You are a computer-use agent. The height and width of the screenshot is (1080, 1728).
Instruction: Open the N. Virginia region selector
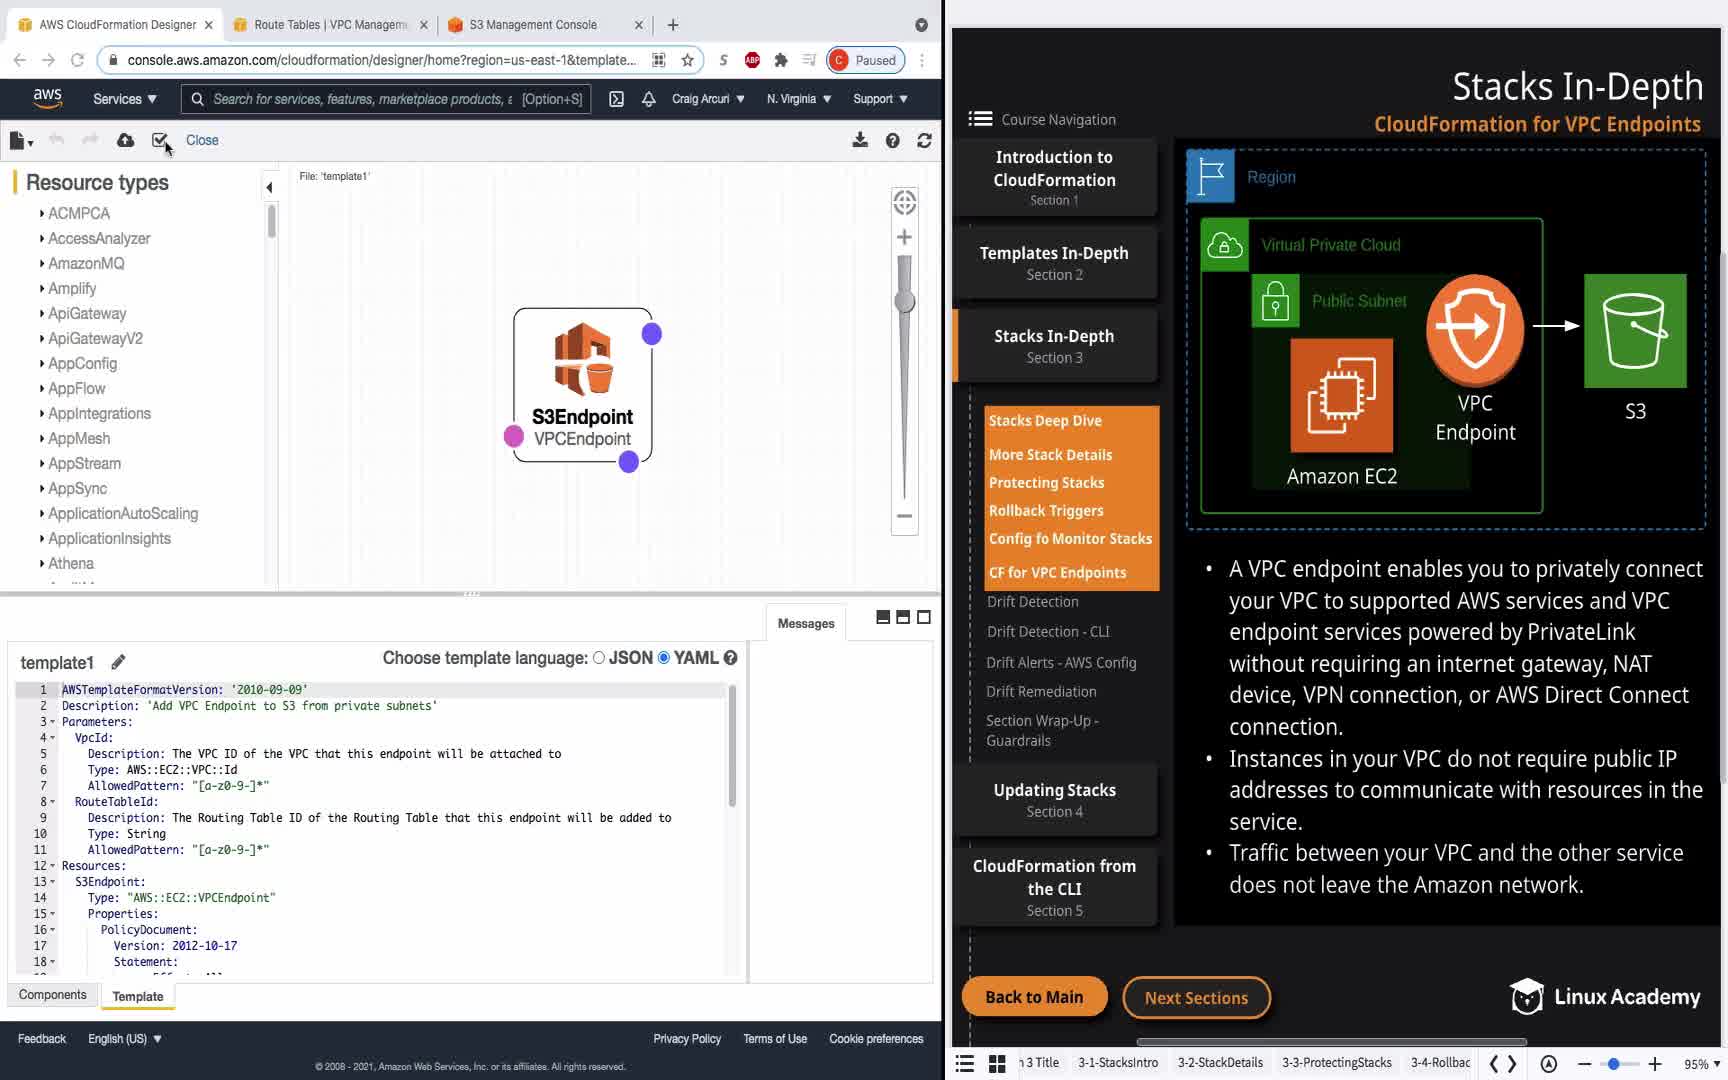[x=799, y=99]
